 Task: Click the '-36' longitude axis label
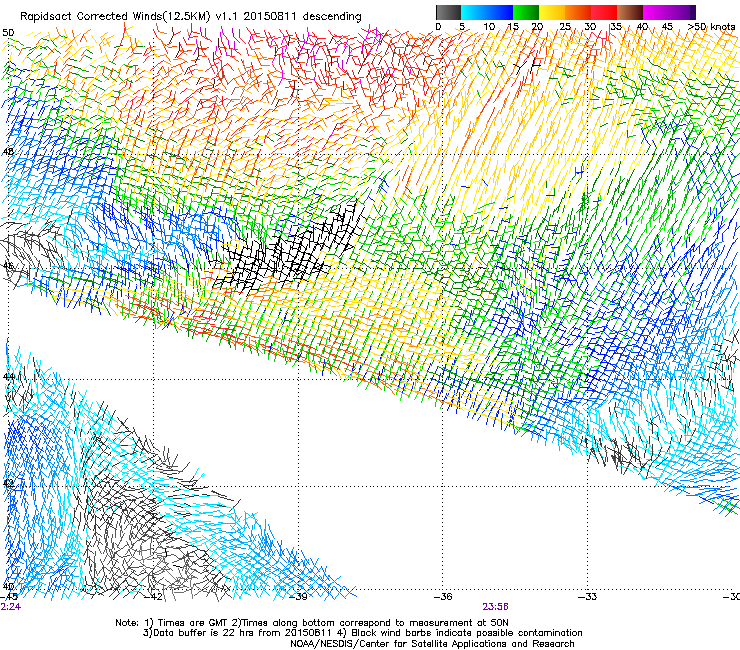(443, 597)
